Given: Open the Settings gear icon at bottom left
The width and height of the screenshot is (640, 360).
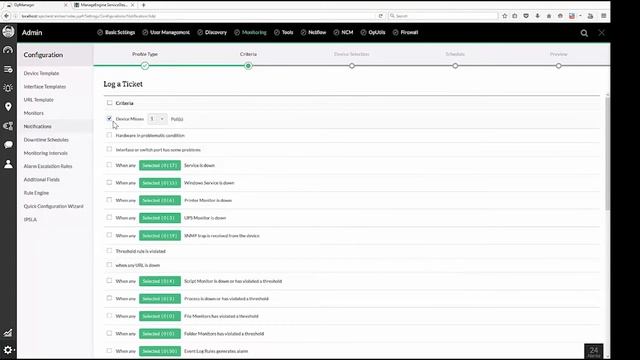Looking at the screenshot, I should (8, 350).
